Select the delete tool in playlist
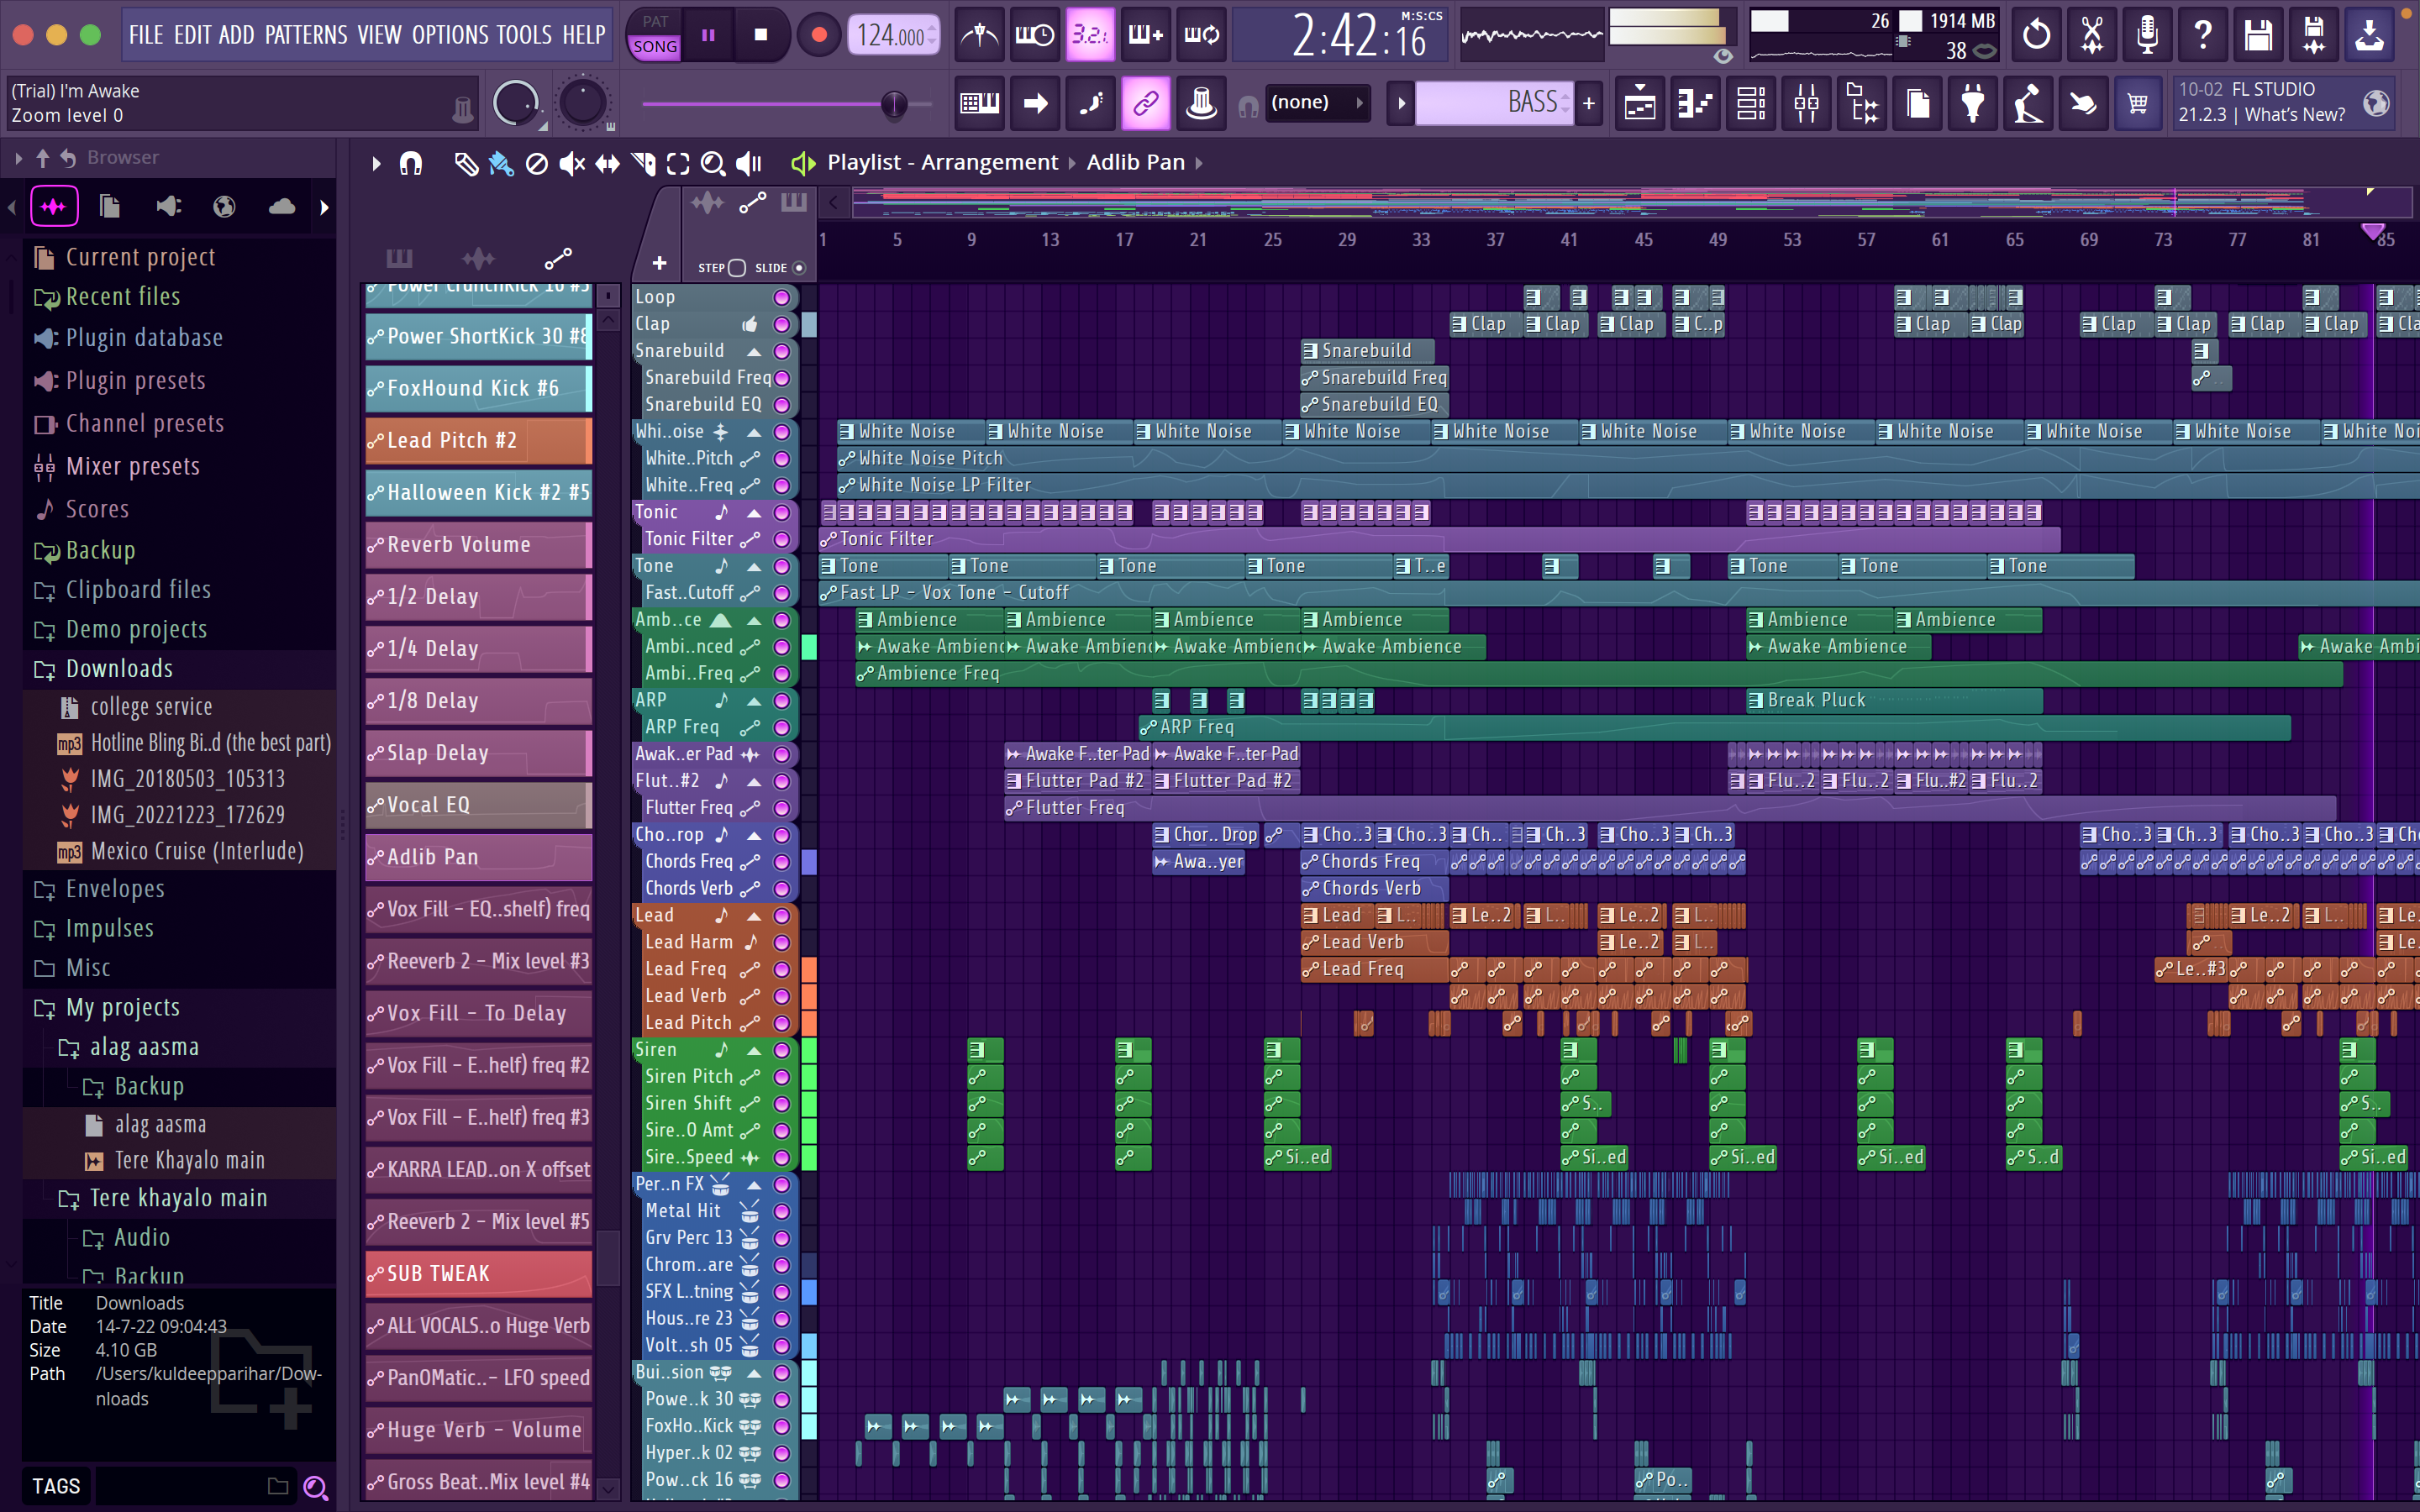 tap(537, 163)
